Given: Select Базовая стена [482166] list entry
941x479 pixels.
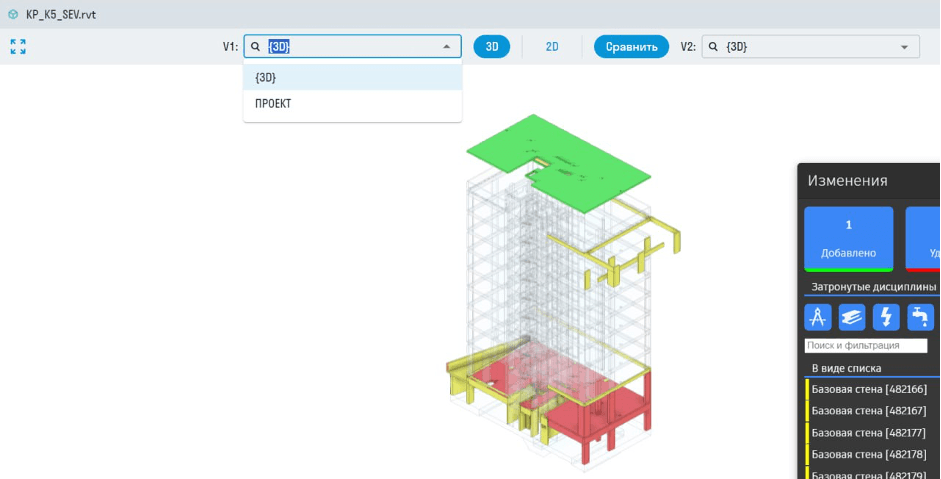Looking at the screenshot, I should [x=869, y=389].
